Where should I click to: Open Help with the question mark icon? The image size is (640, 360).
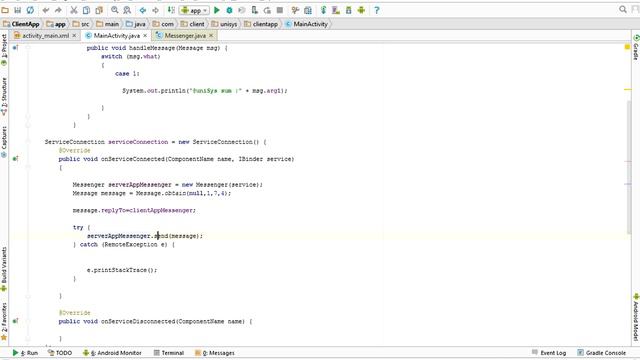[x=377, y=10]
